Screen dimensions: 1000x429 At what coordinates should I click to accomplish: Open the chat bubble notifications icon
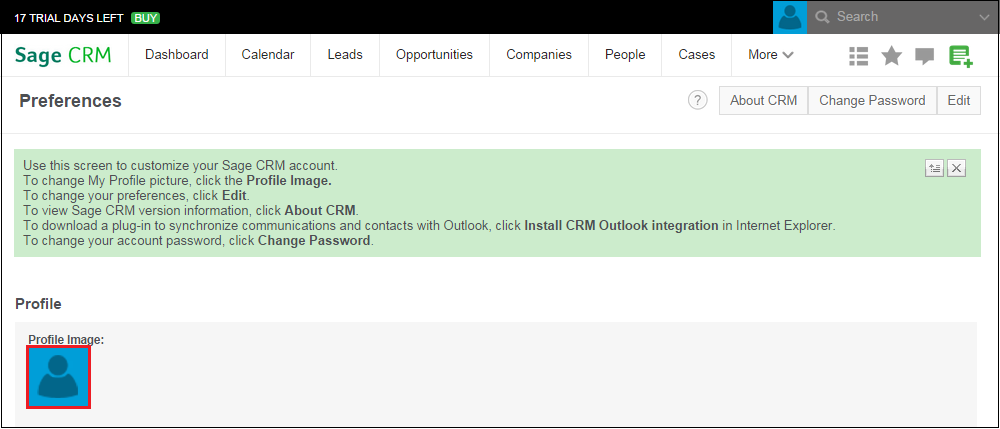[x=924, y=57]
